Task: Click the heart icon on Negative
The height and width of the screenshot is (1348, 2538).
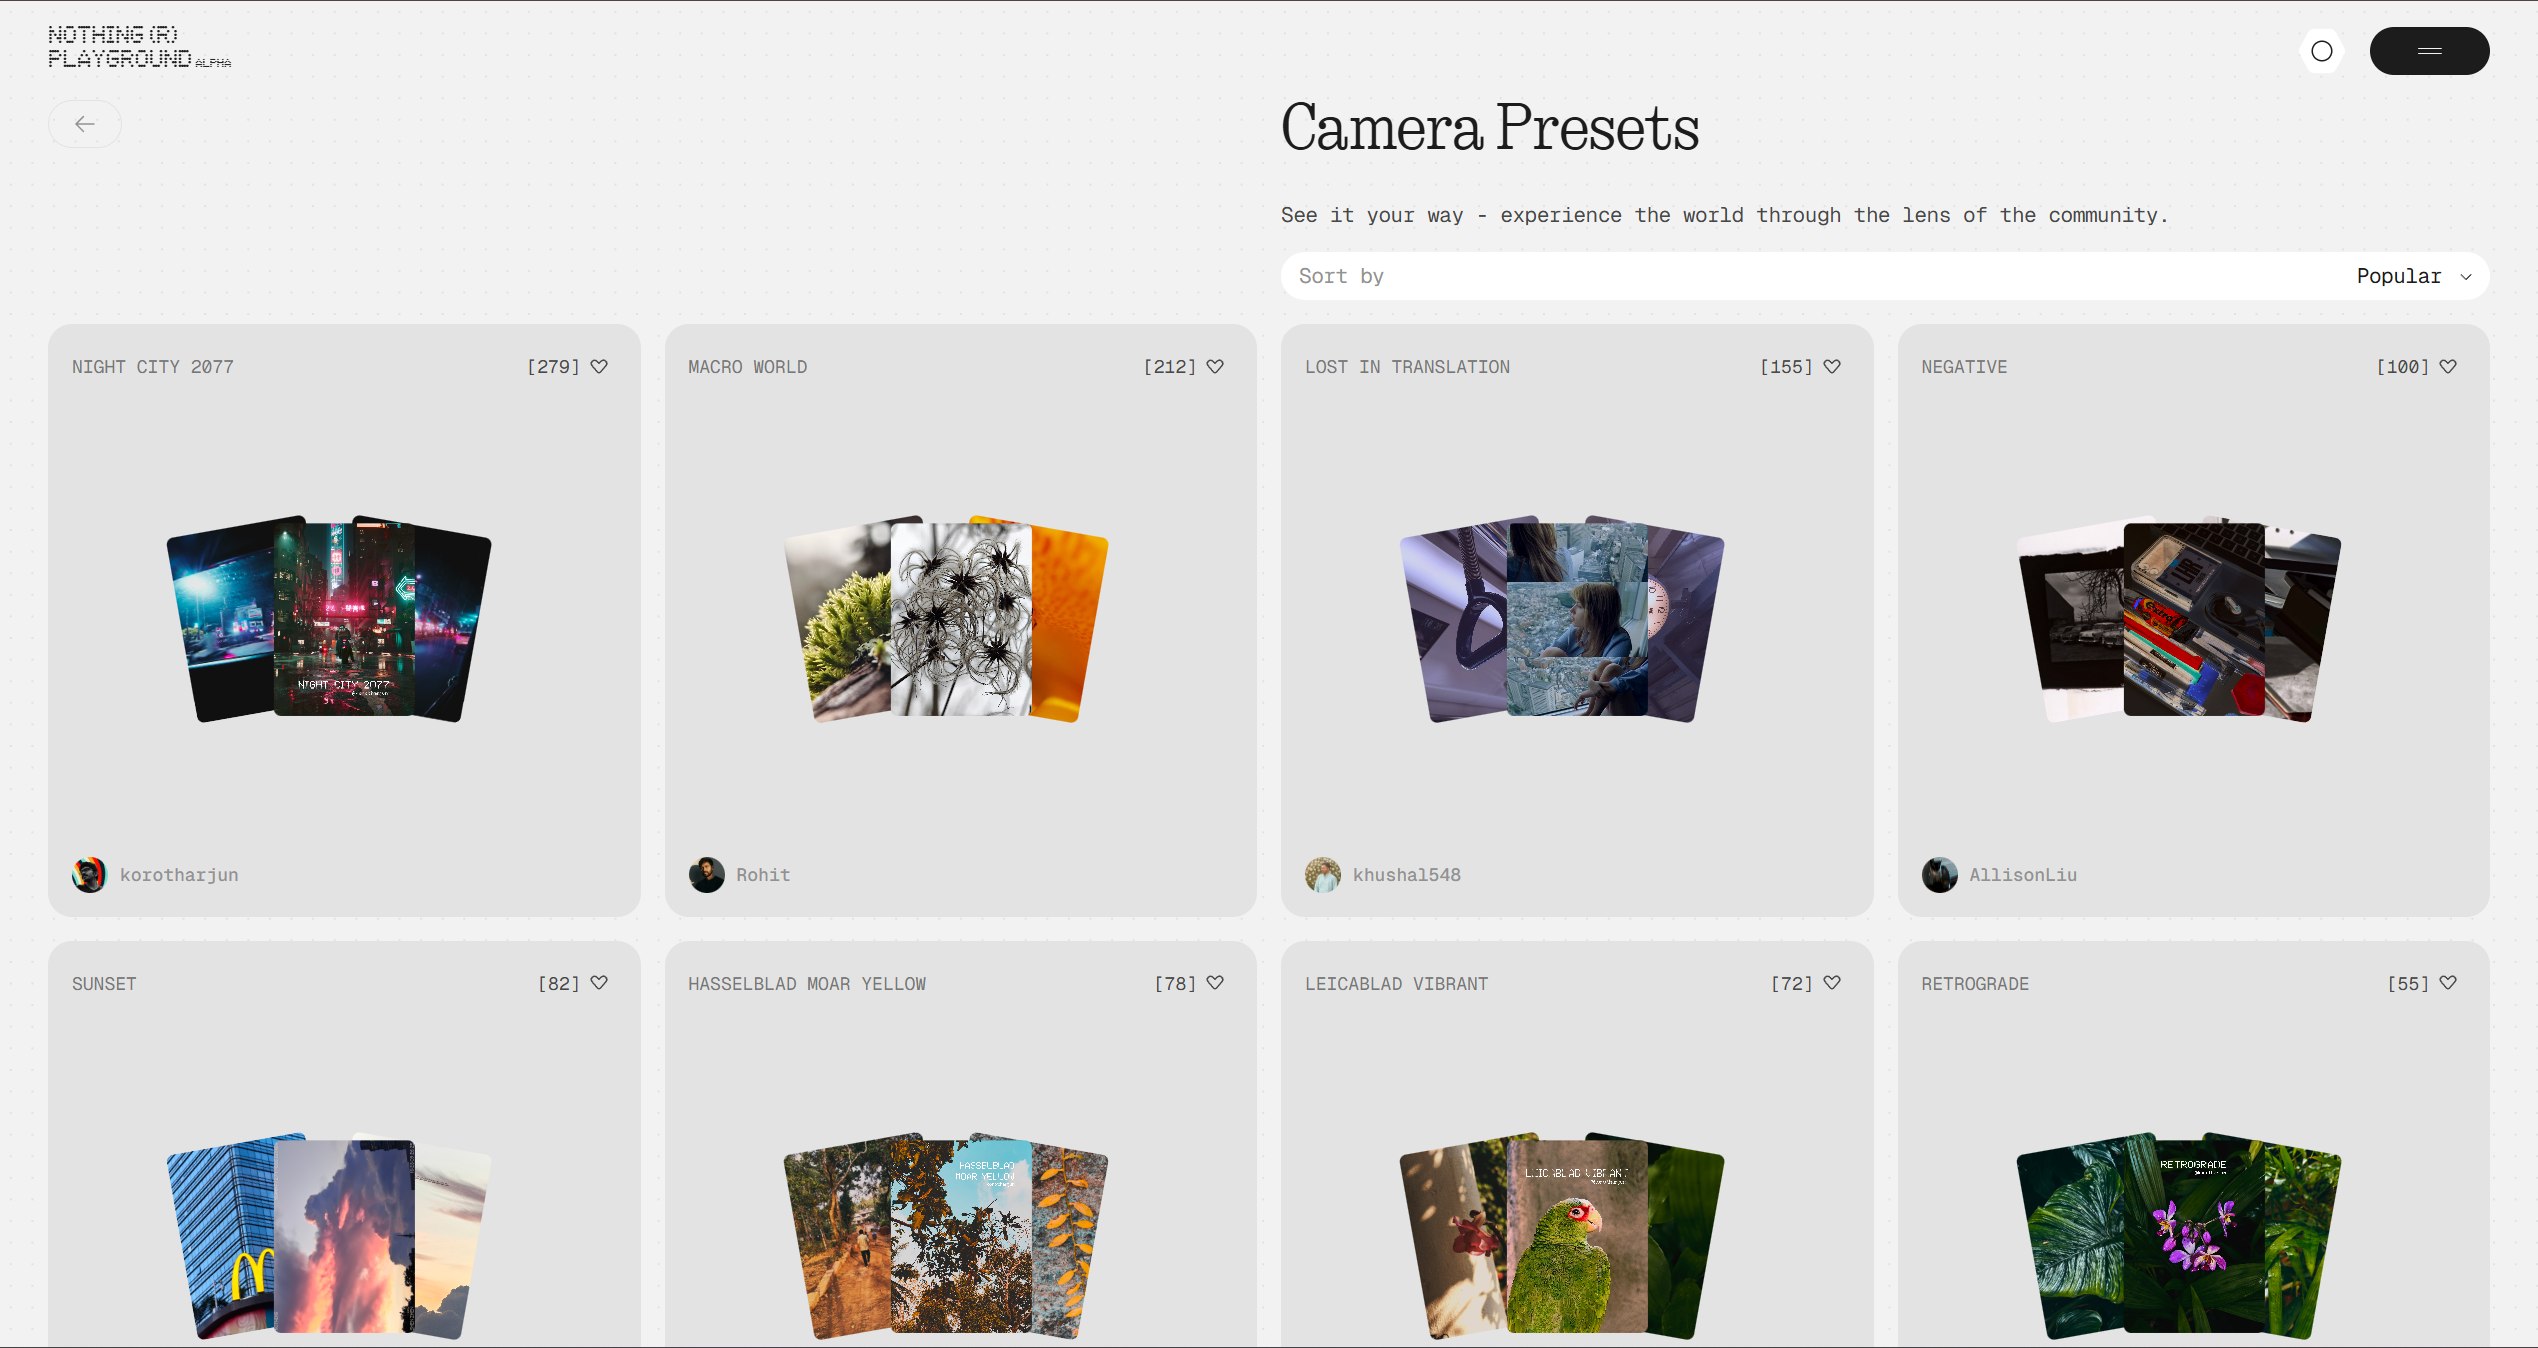Action: 2448,367
